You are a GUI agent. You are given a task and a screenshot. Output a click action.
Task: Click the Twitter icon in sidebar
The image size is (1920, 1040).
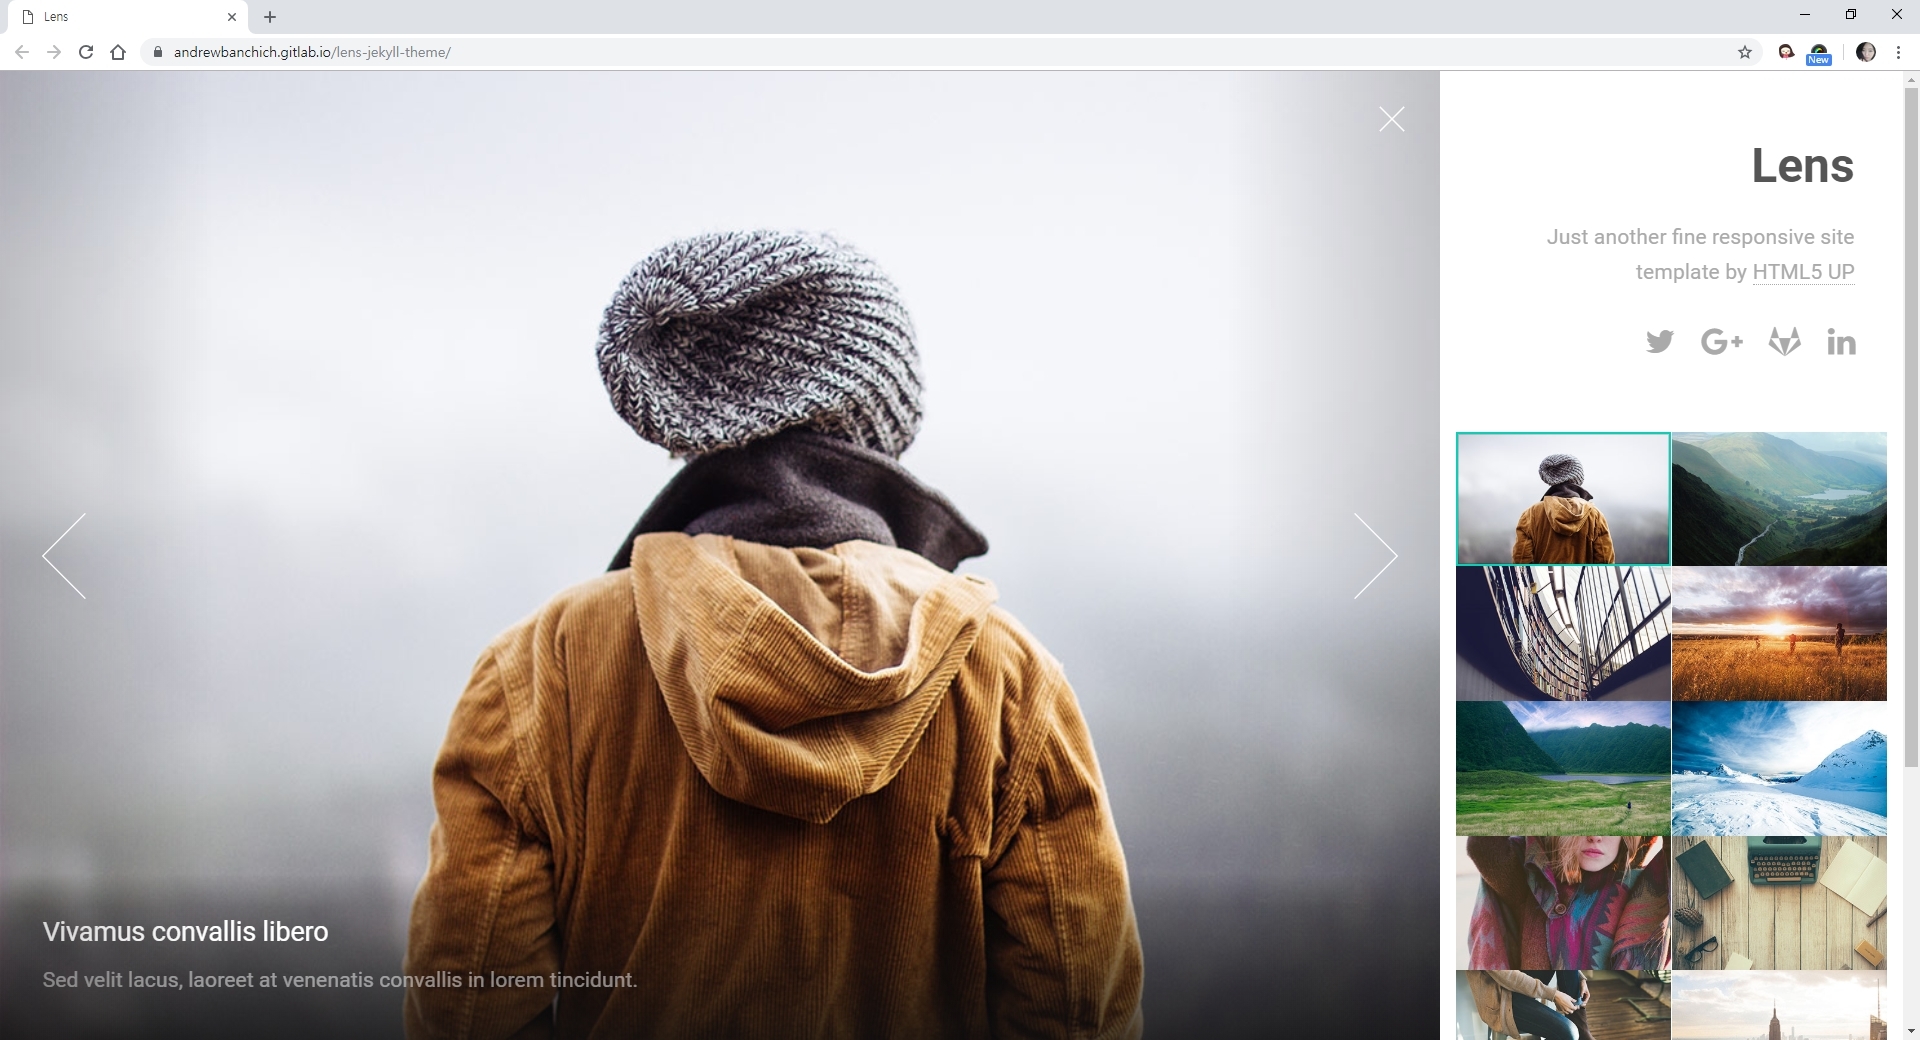(1659, 342)
